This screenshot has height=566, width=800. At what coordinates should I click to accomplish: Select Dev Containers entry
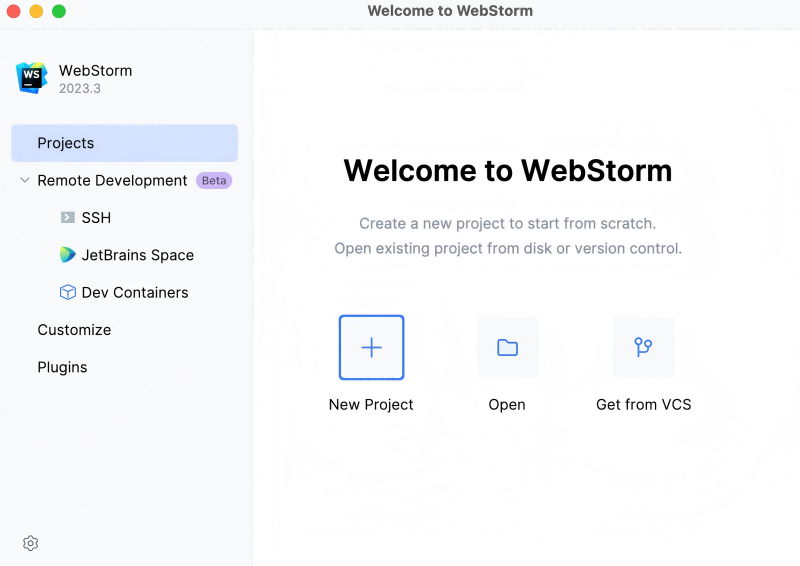click(135, 292)
